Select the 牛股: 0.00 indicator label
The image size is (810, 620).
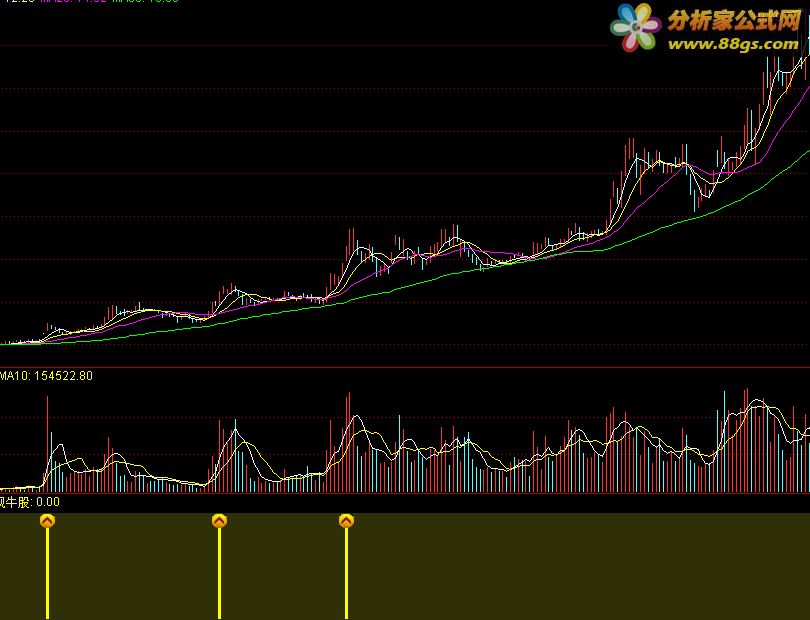[x=29, y=502]
